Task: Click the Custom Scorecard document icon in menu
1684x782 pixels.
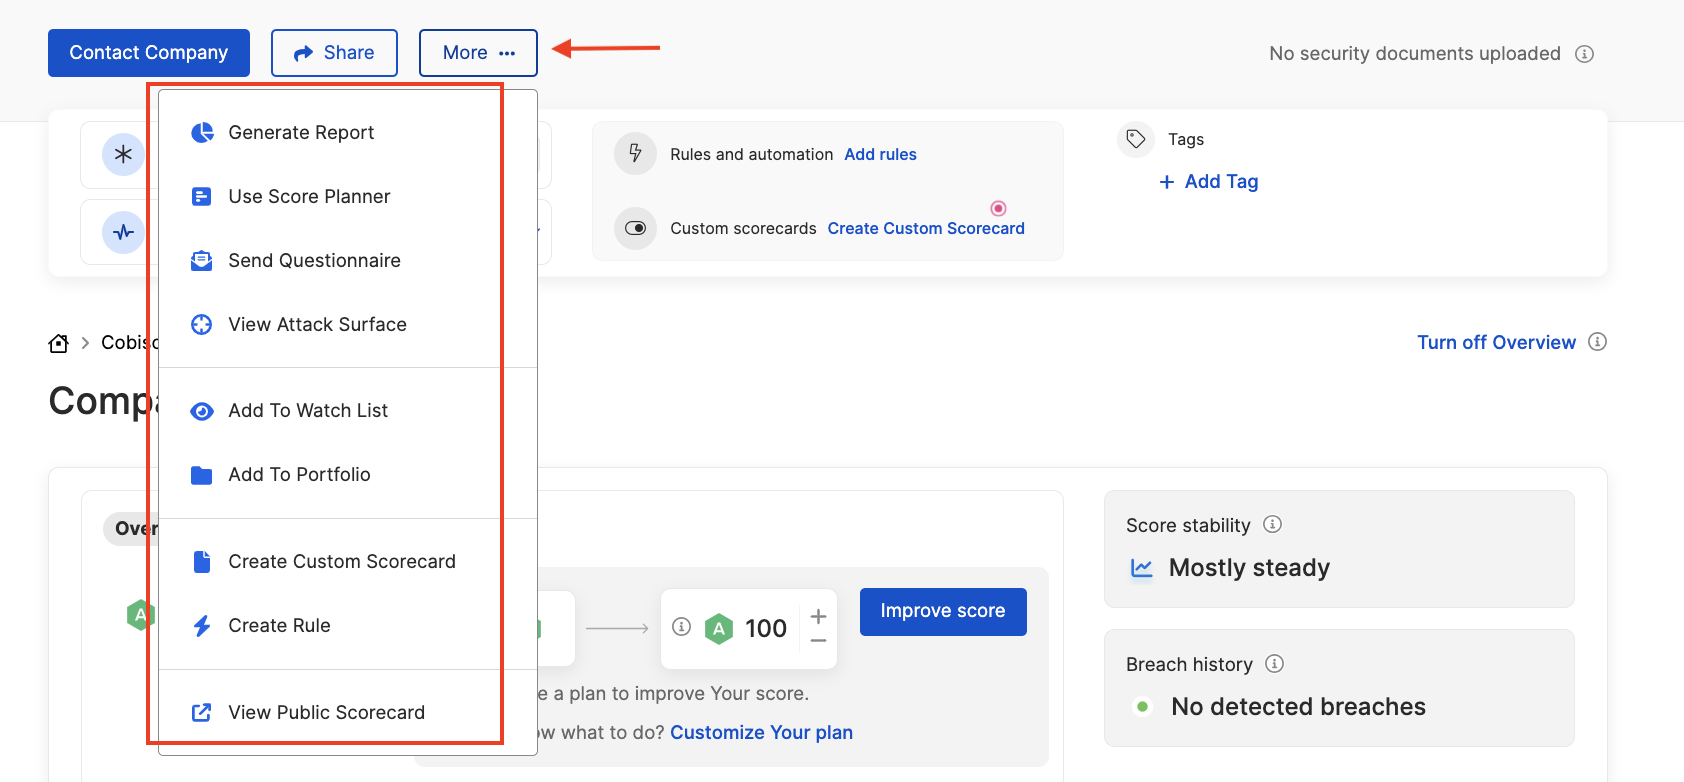Action: pyautogui.click(x=202, y=562)
